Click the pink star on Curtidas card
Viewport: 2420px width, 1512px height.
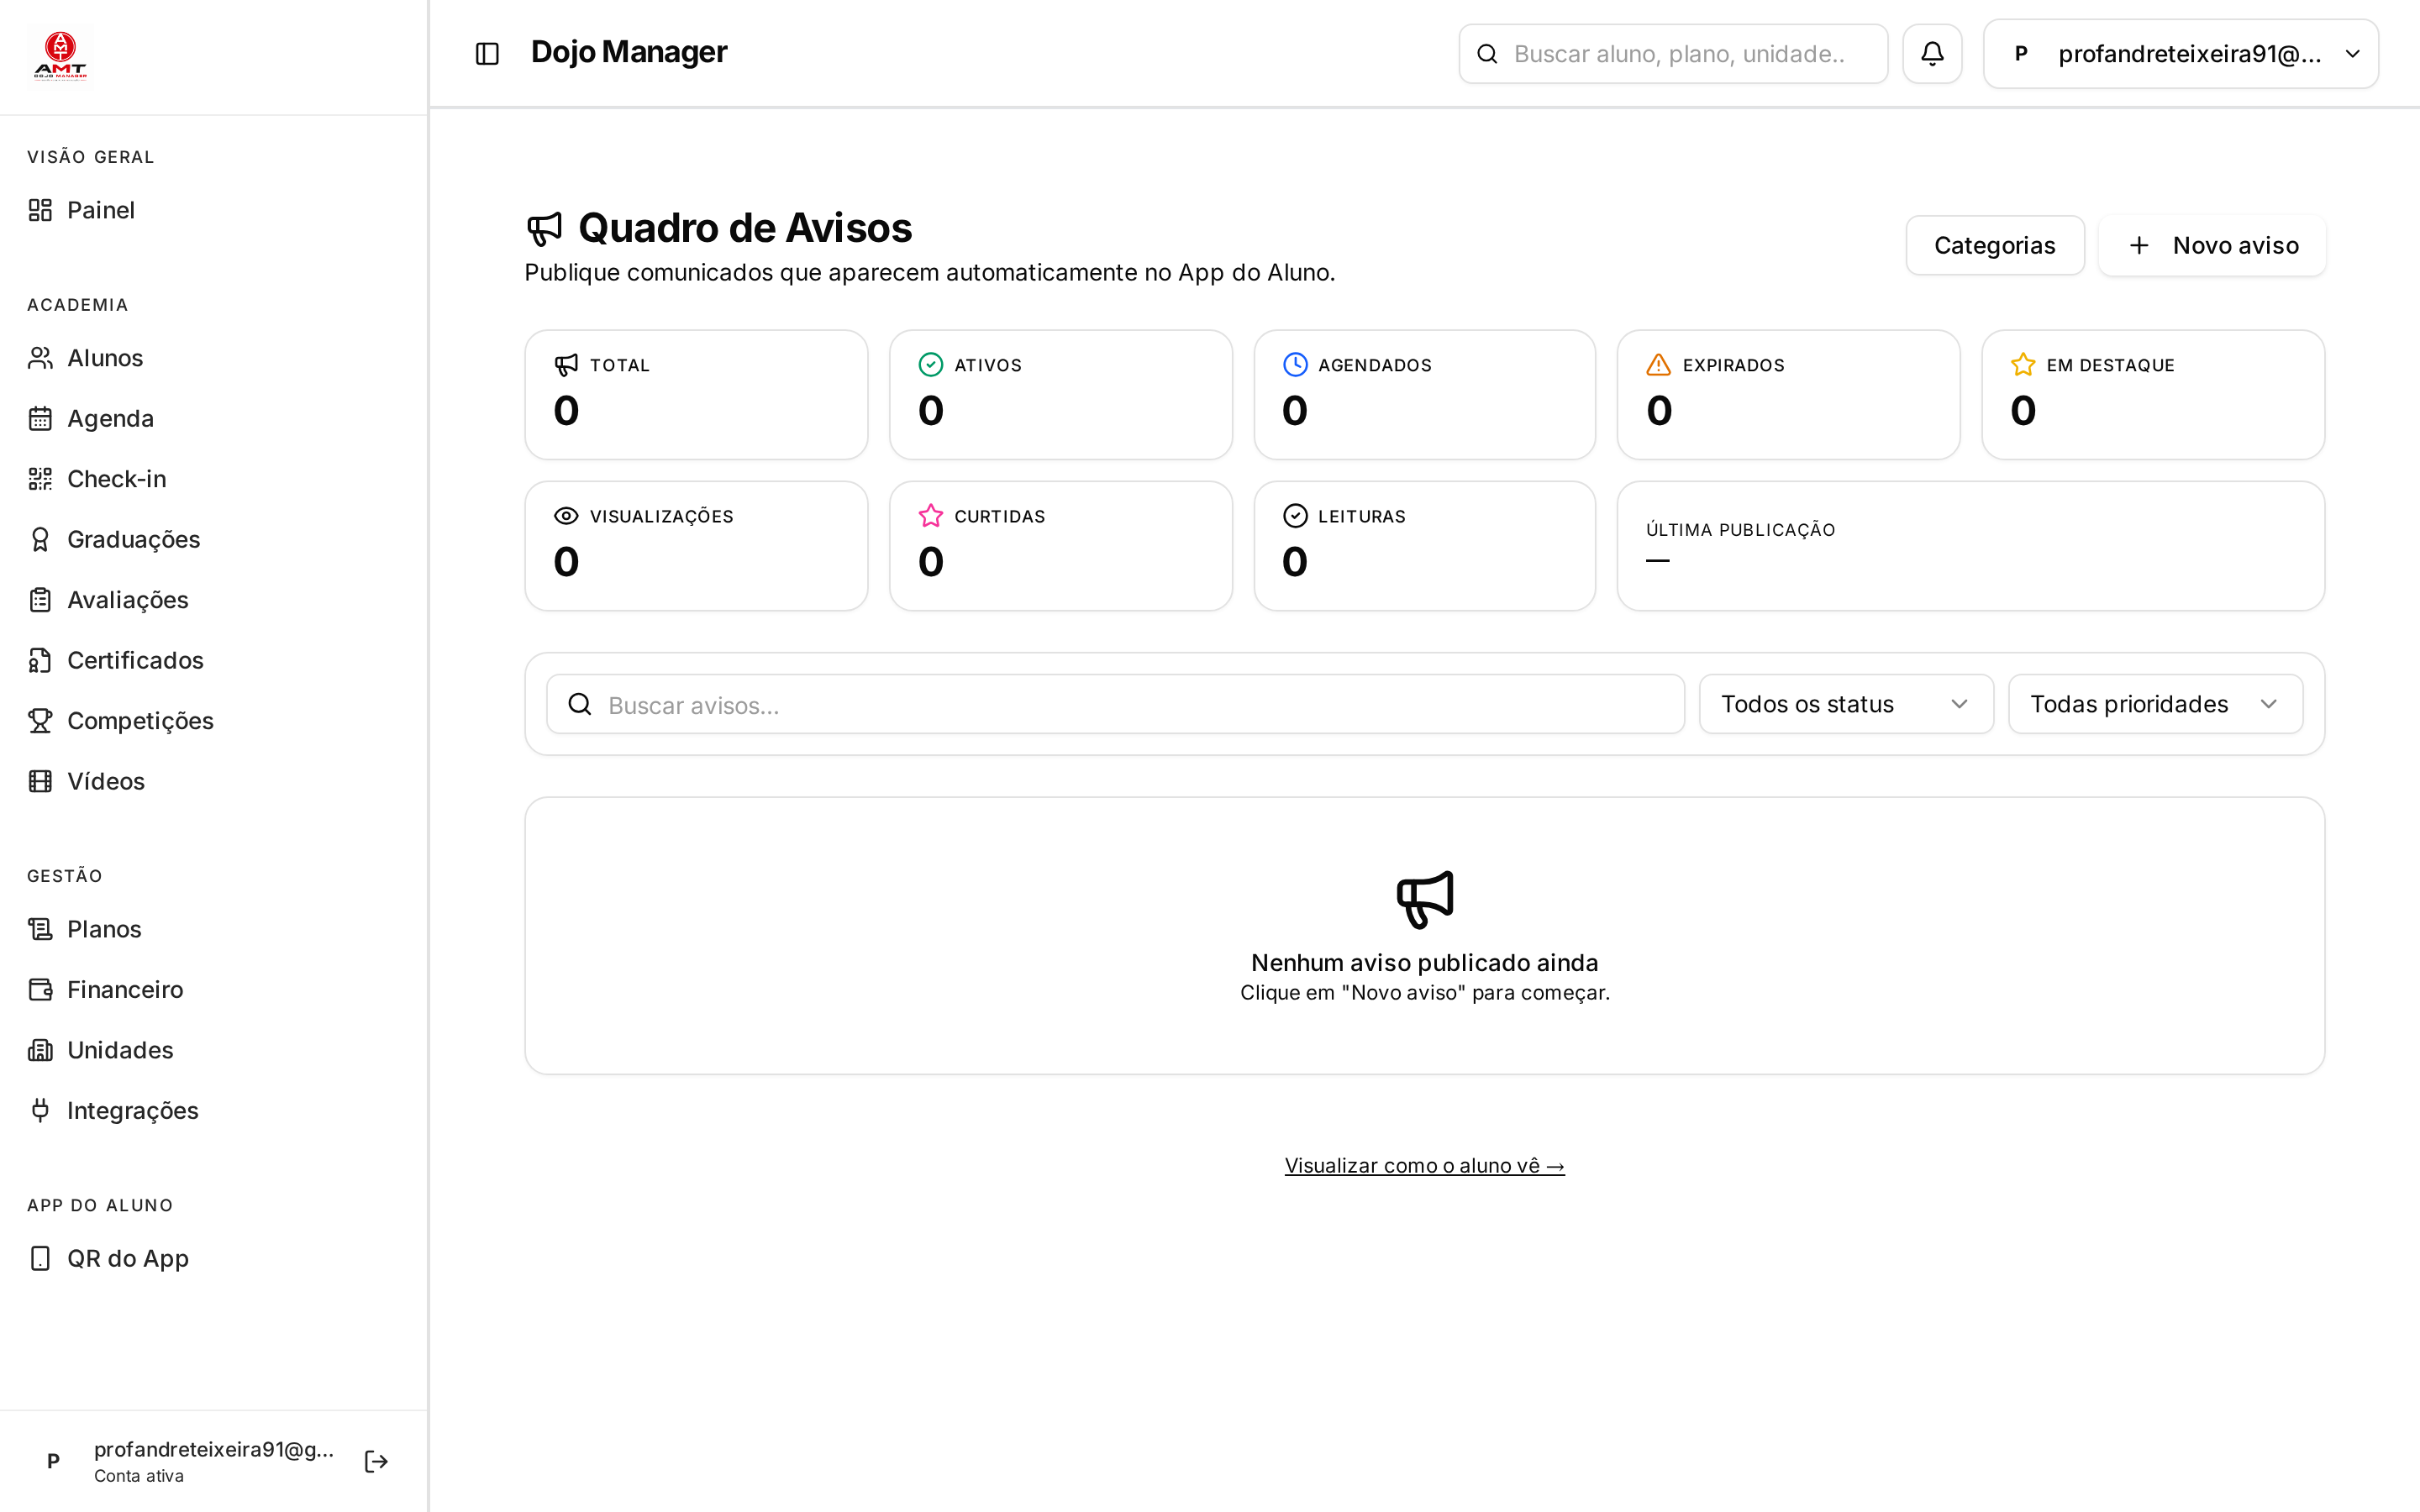click(930, 516)
